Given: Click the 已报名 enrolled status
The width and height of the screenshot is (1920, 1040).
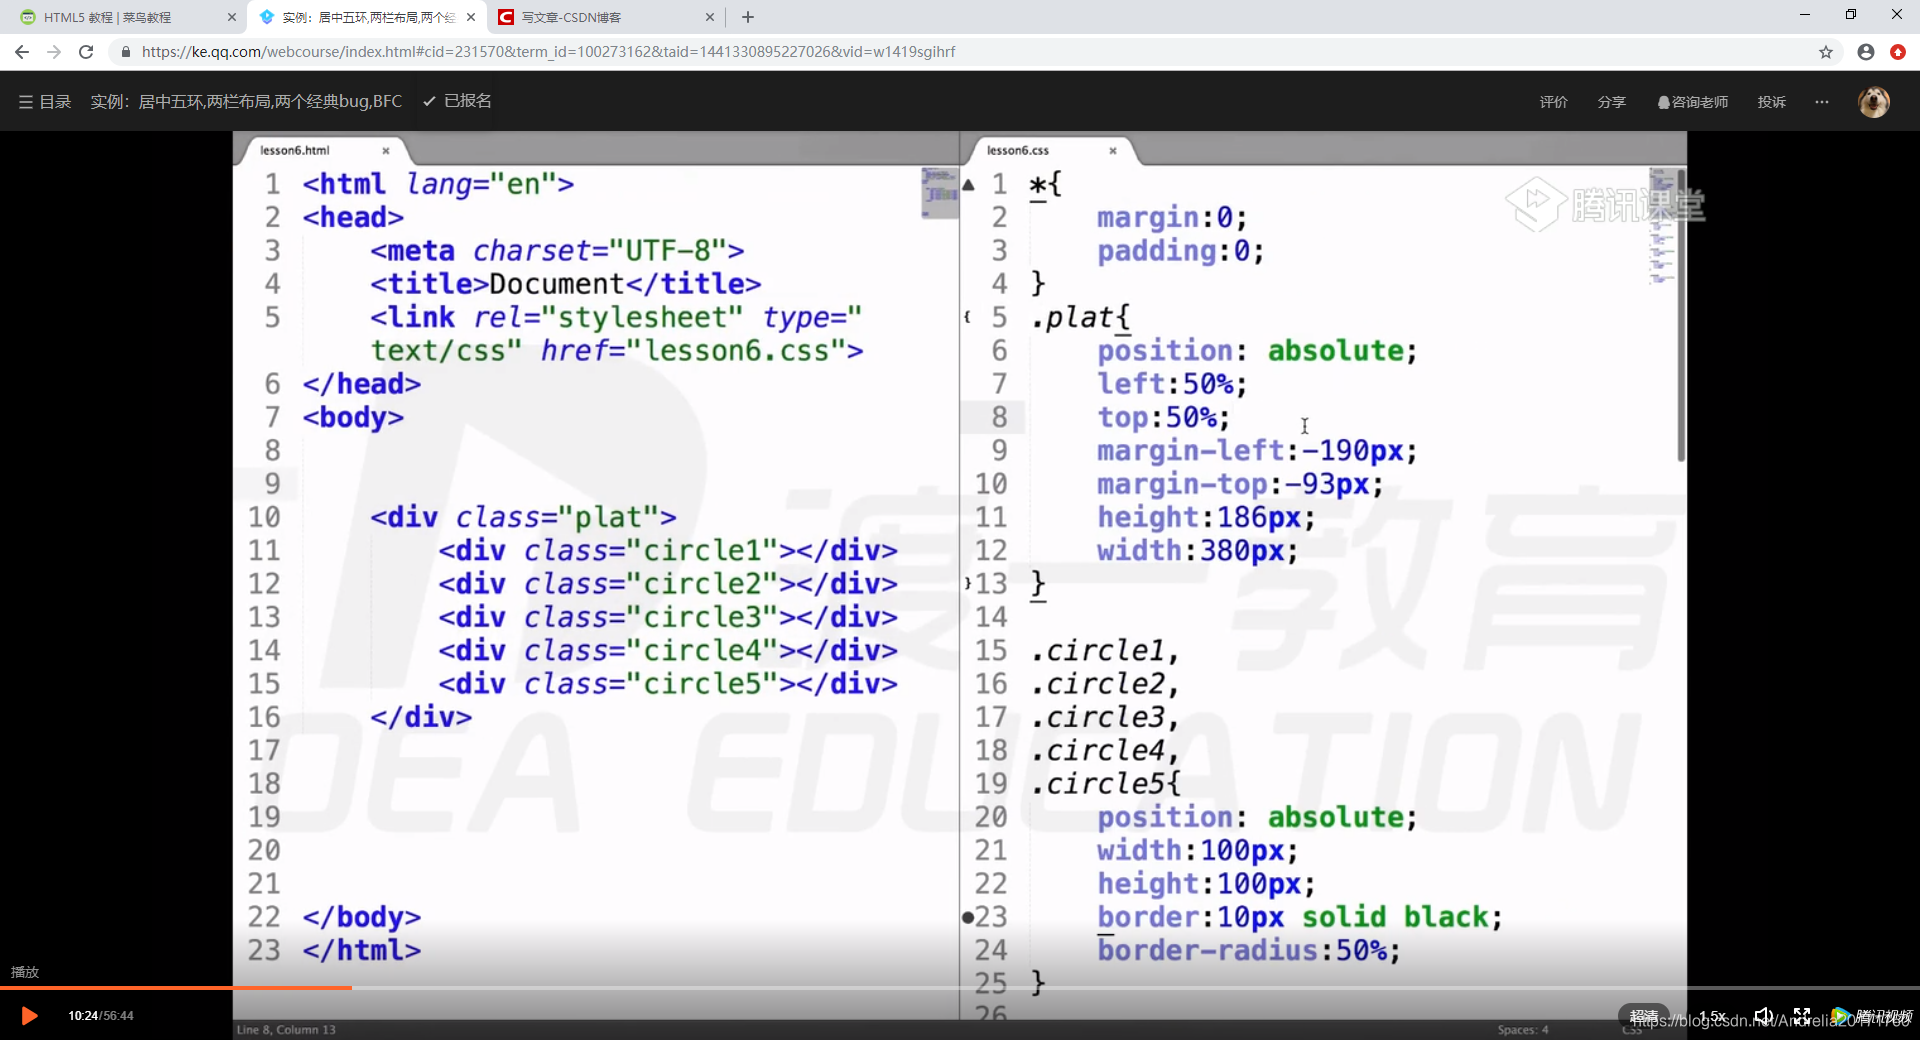Looking at the screenshot, I should [x=457, y=101].
